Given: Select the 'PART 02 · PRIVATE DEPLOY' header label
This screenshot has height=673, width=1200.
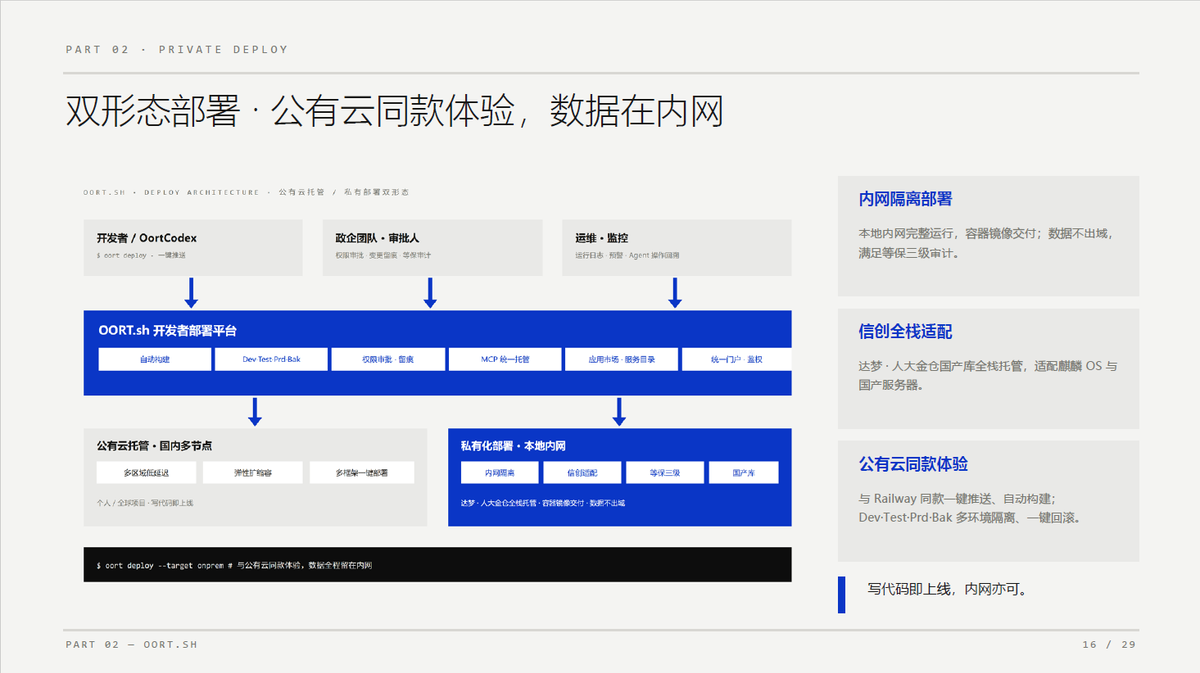Looking at the screenshot, I should pos(177,49).
